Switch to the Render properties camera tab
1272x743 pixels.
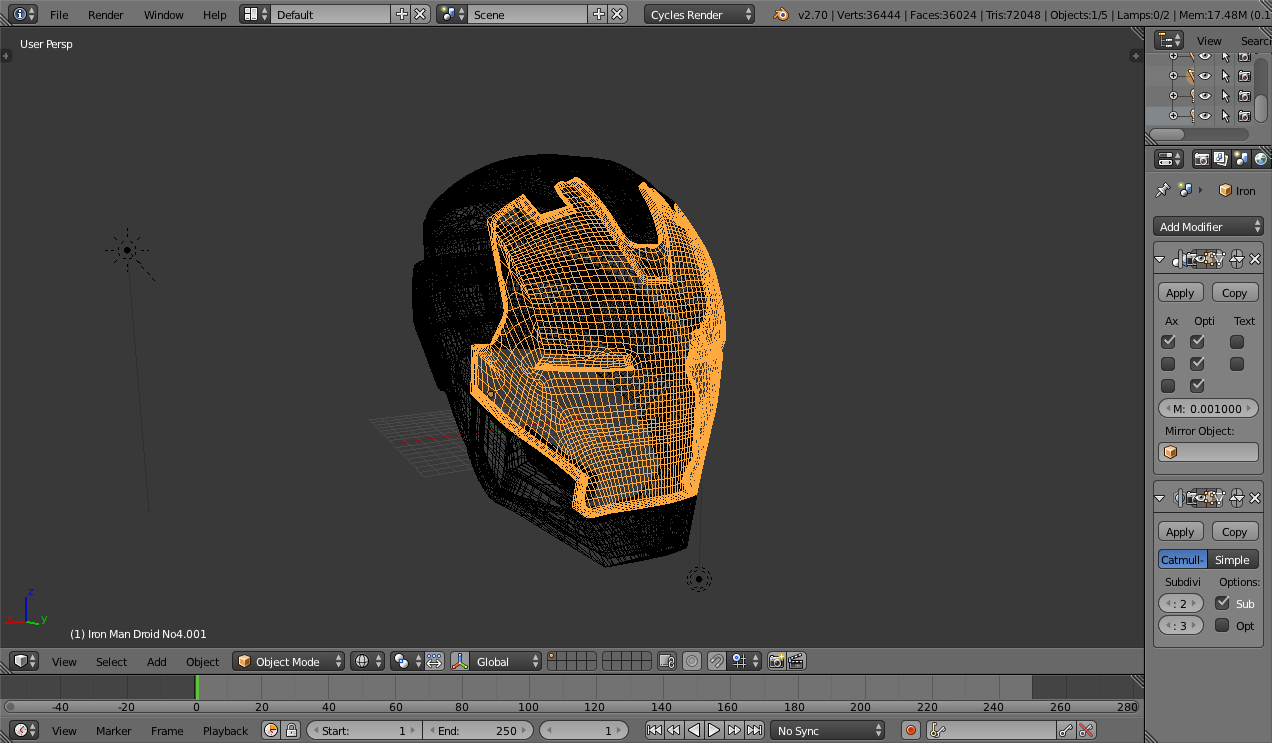[1202, 159]
